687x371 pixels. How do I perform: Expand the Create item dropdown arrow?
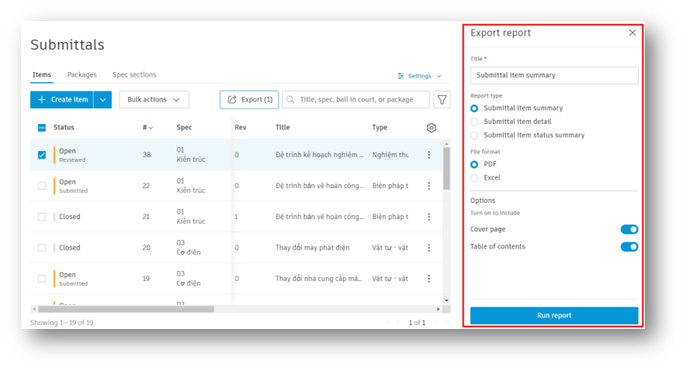click(103, 100)
